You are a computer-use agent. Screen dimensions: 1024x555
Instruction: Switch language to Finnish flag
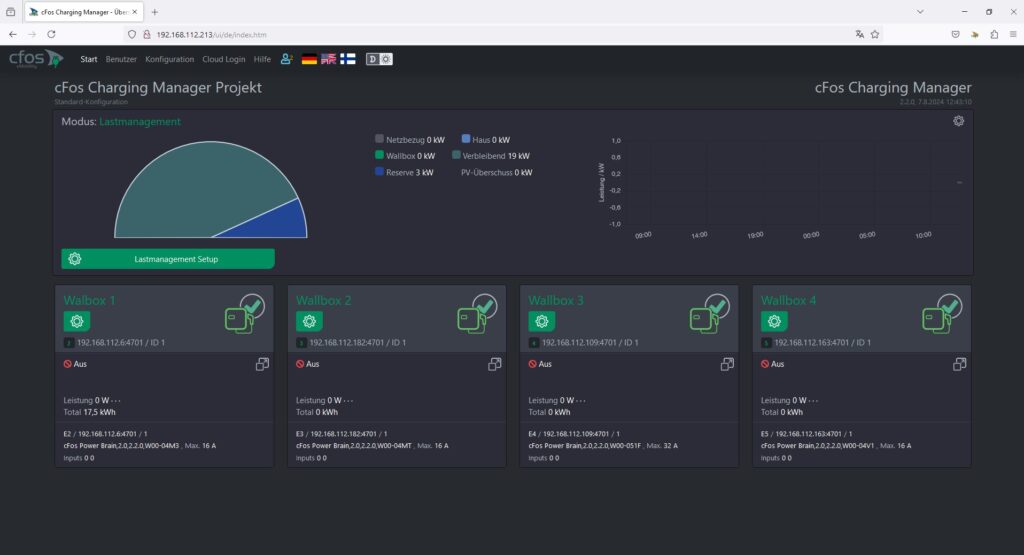pyautogui.click(x=348, y=59)
